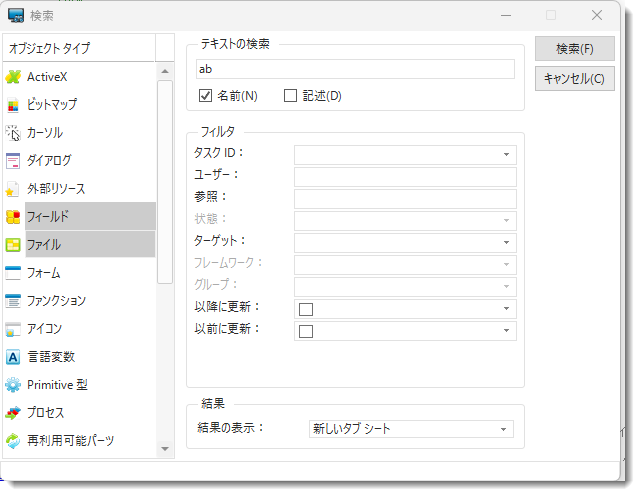Select the ダイアログ icon
640x496 pixels.
pos(13,160)
